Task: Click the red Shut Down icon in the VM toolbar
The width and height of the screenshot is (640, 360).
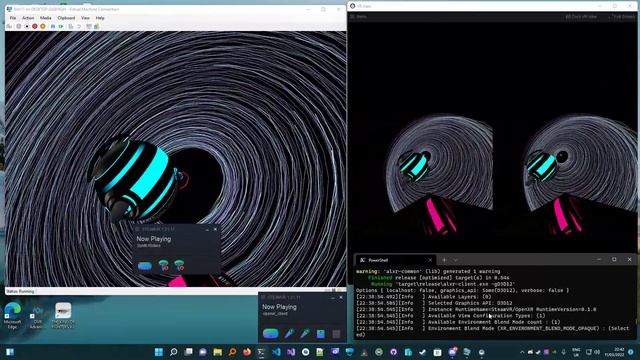Action: (x=35, y=27)
